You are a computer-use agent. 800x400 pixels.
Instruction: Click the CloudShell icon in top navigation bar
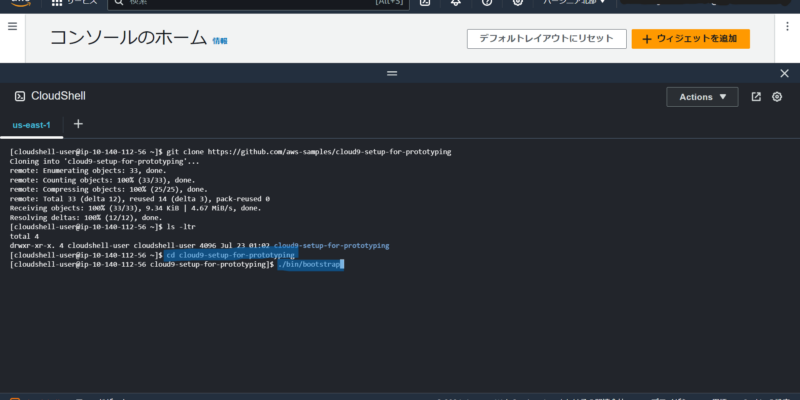[426, 3]
